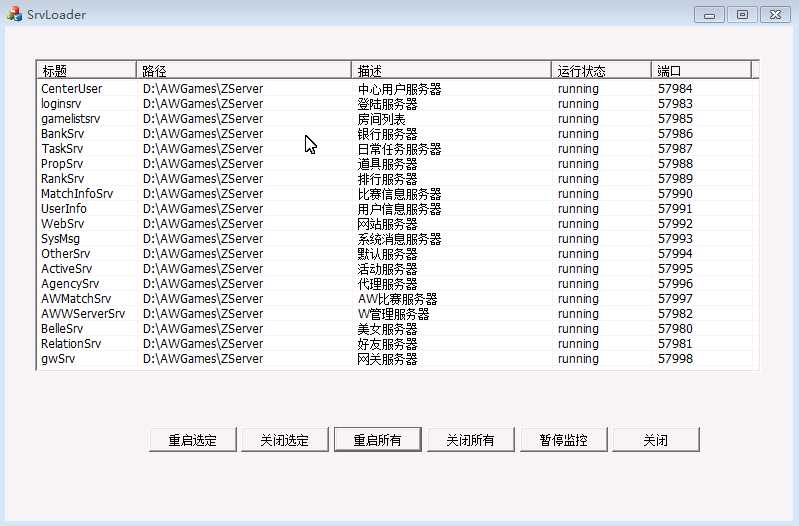The image size is (799, 526).
Task: Click port value 57984
Action: 675,89
